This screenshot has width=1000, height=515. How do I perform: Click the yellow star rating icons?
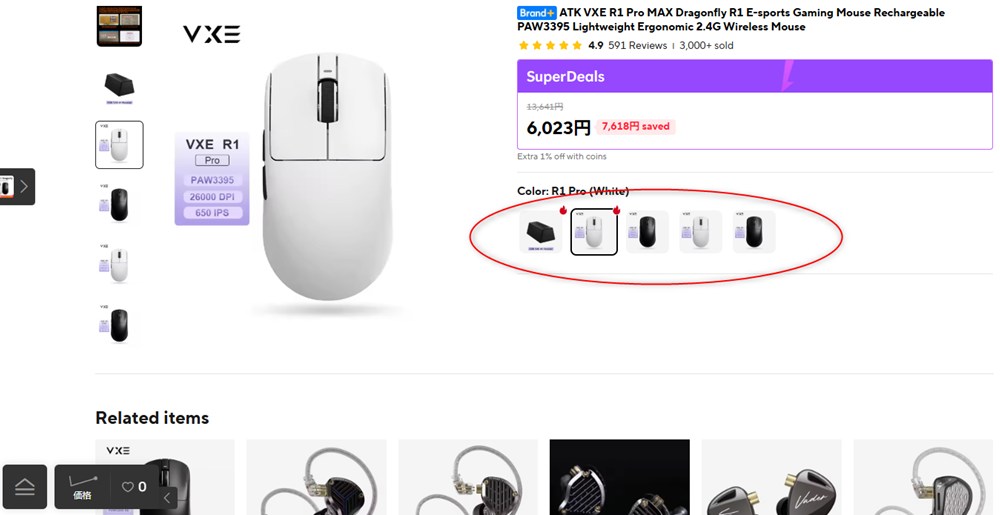pos(549,45)
